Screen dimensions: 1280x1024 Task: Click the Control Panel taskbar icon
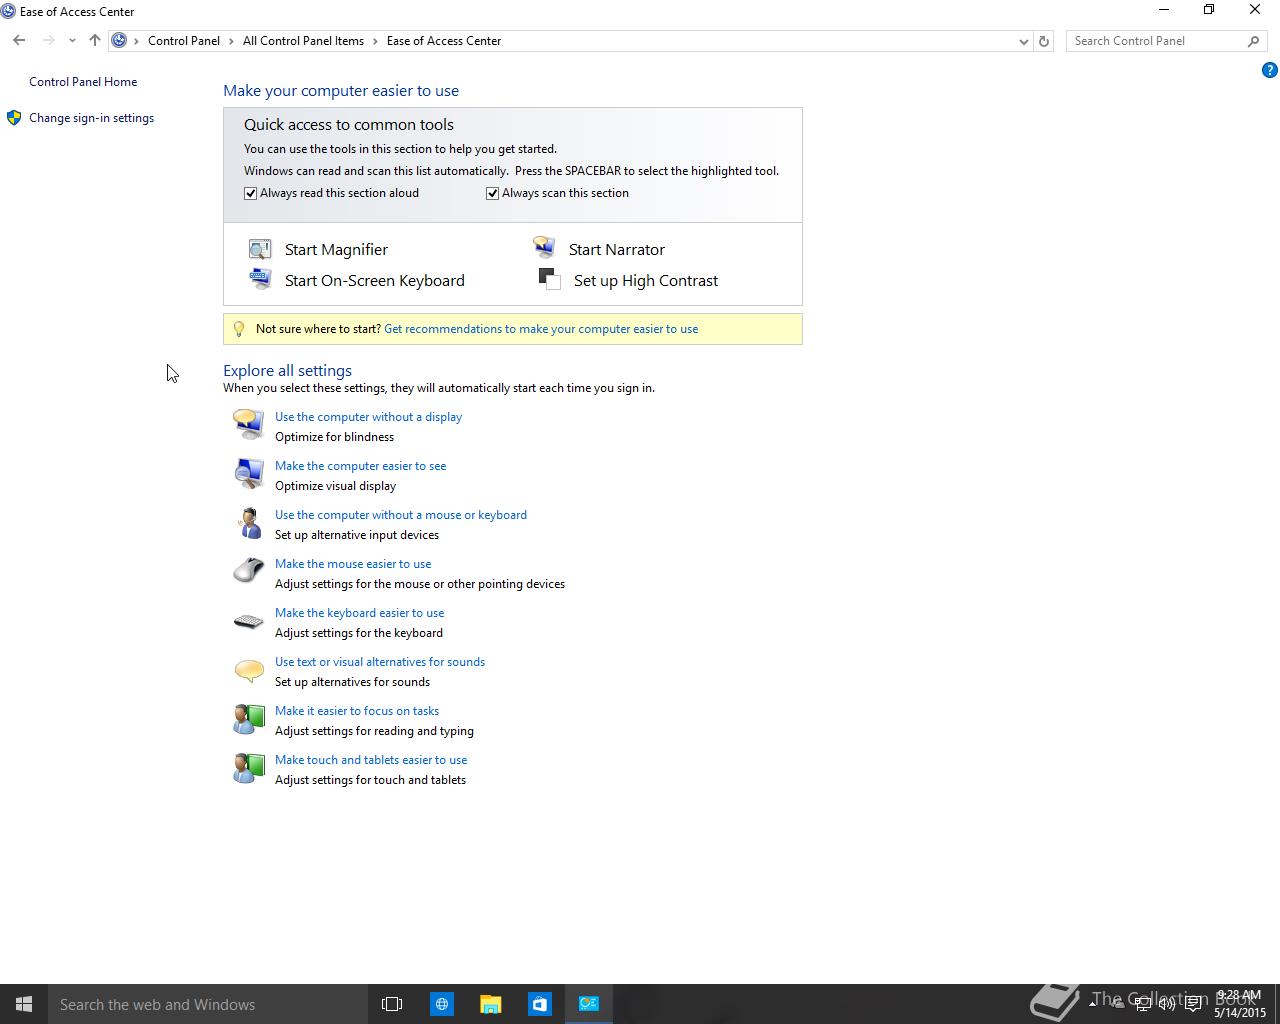tap(588, 1004)
